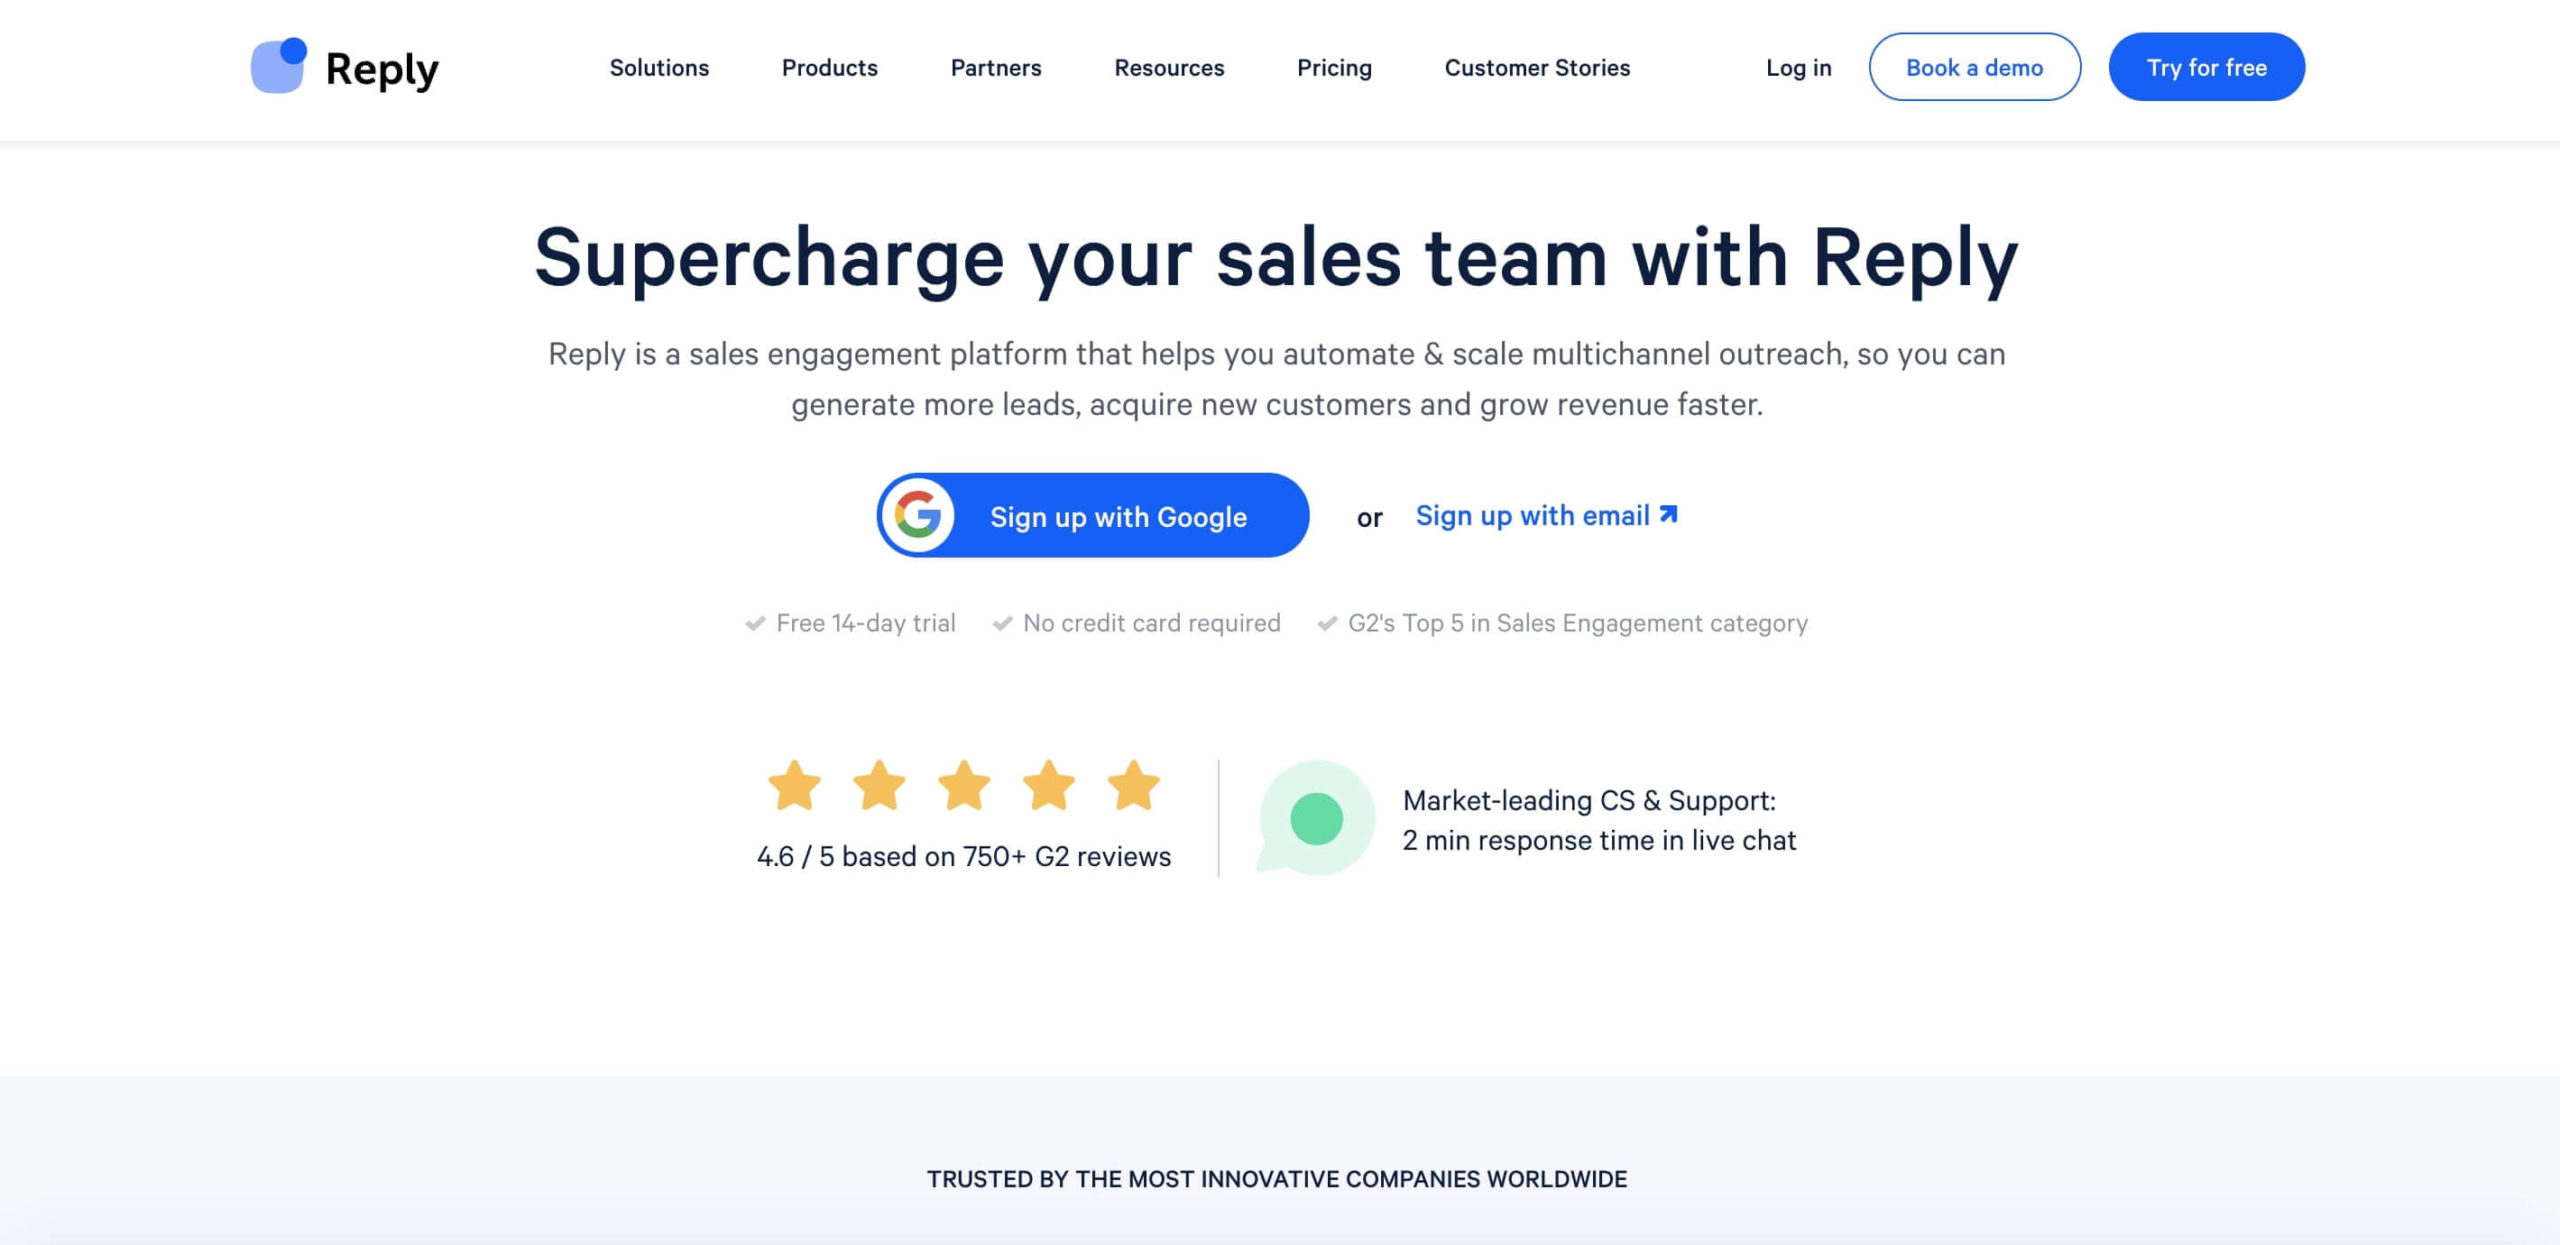
Task: Click the checkmark next to No credit card required
Action: [1002, 624]
